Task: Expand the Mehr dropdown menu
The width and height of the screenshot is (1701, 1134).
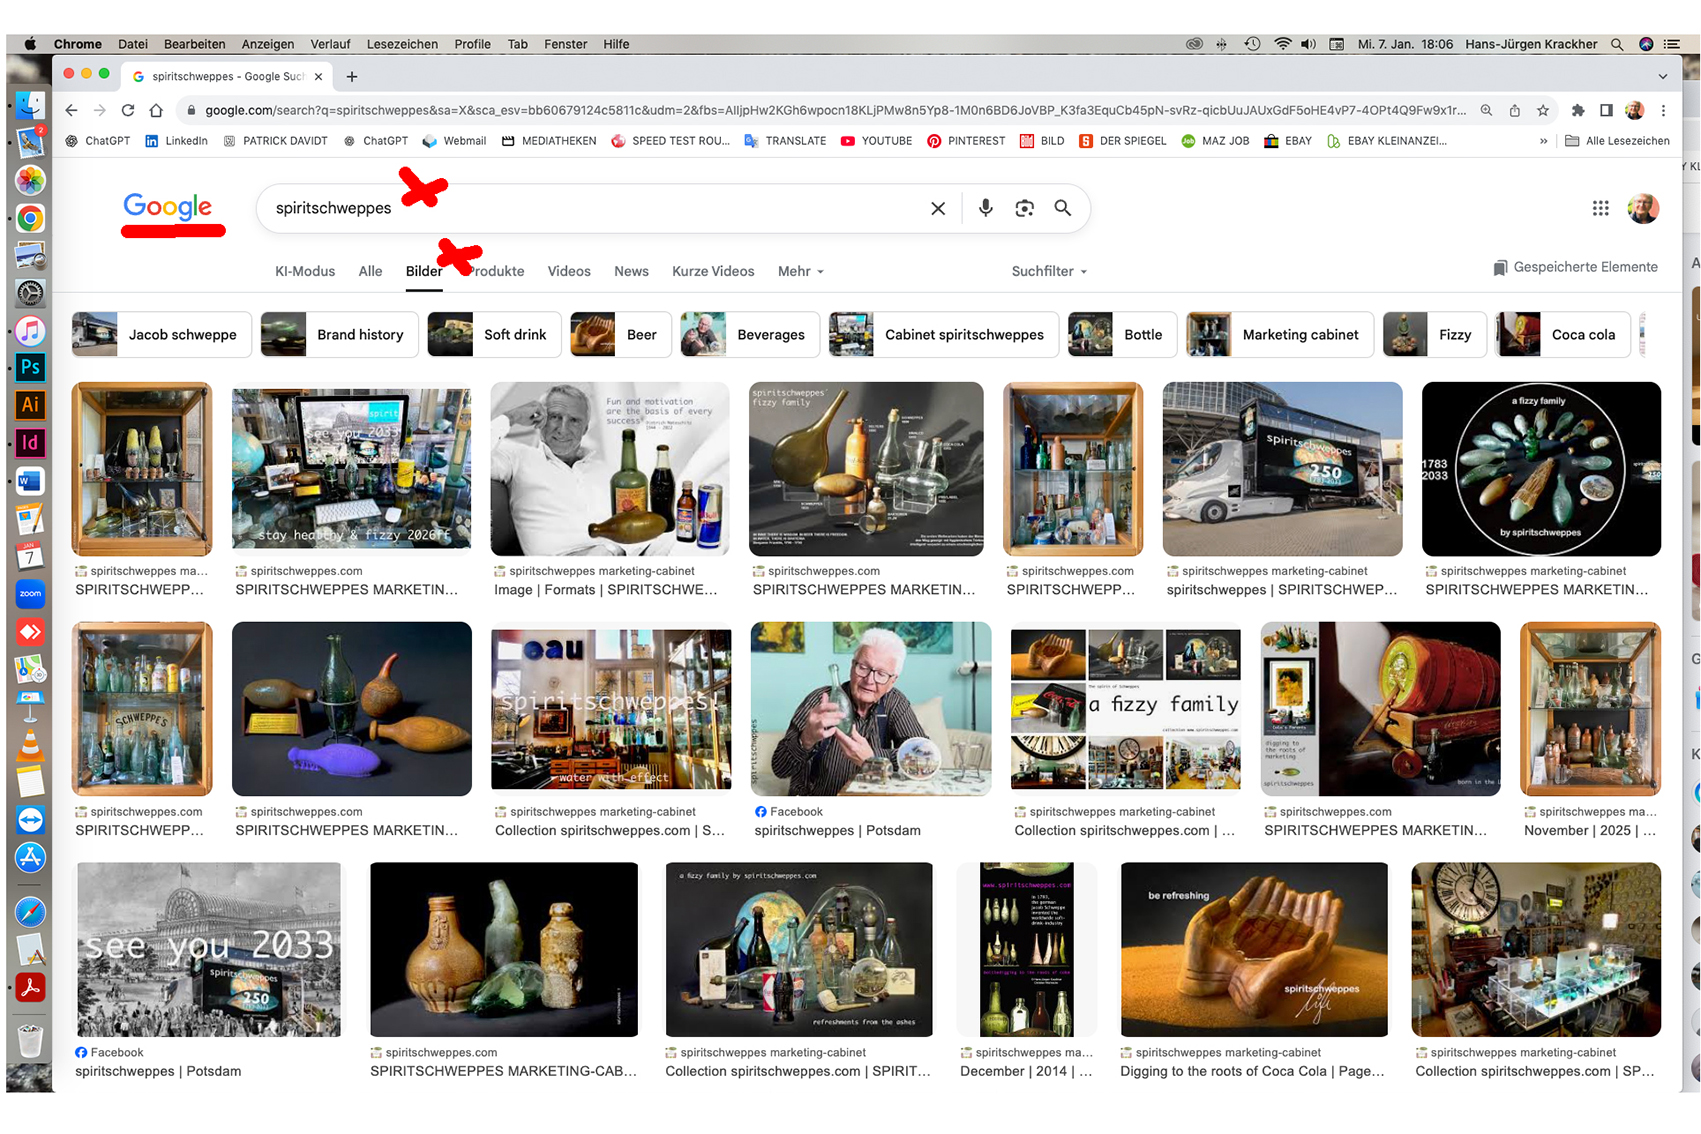Action: point(800,271)
